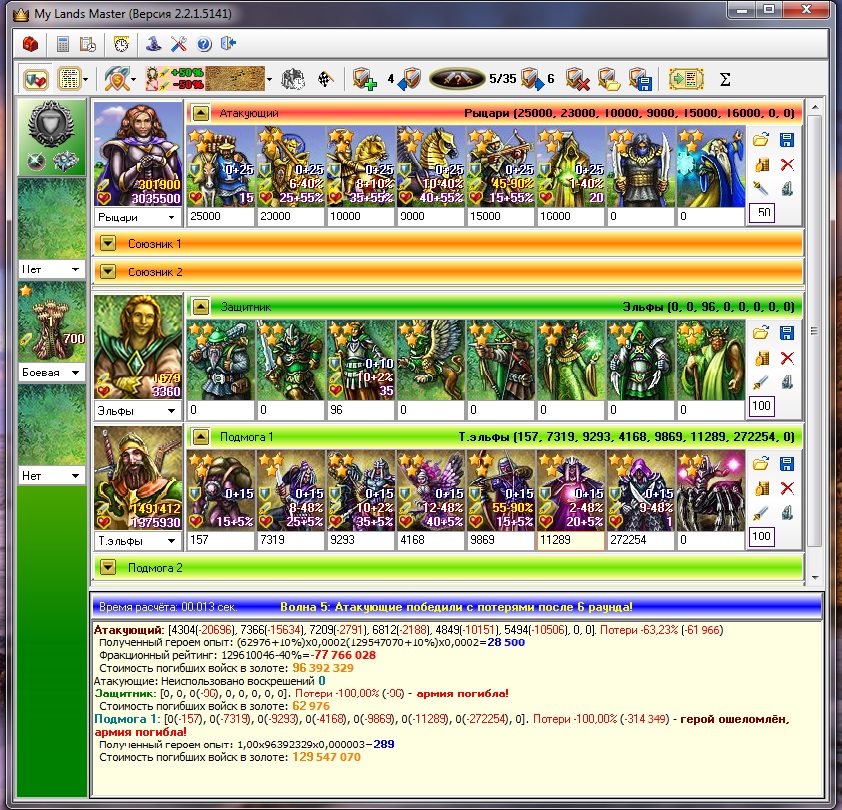Click sword icon in Подмога 1 row
Image resolution: width=842 pixels, height=810 pixels.
point(760,513)
